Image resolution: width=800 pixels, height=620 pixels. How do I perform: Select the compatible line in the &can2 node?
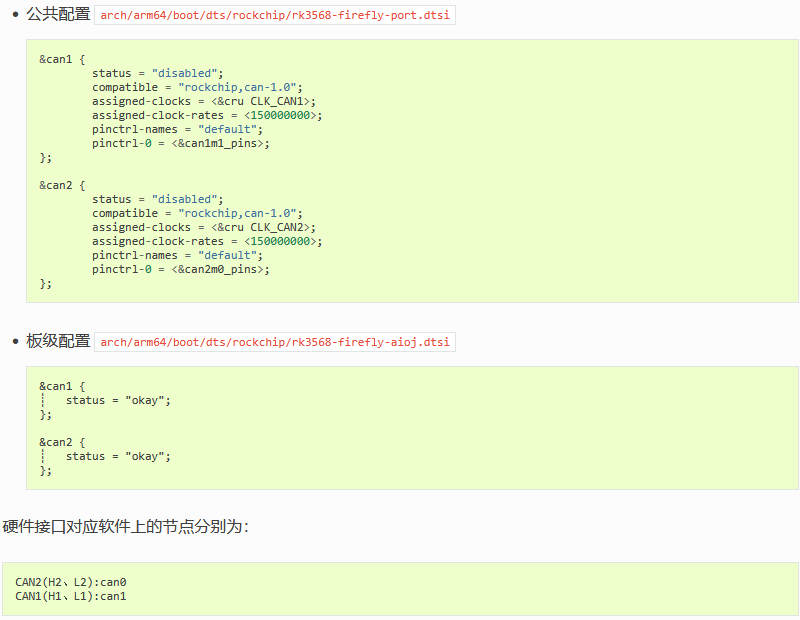coord(197,213)
